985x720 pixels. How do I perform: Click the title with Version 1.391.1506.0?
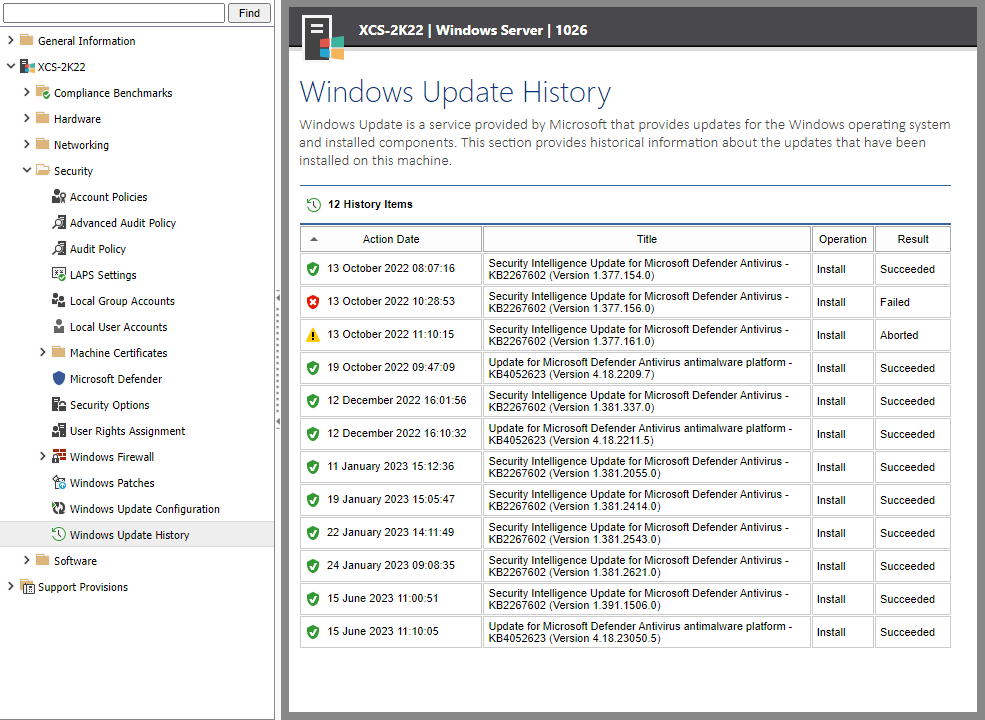coord(638,599)
